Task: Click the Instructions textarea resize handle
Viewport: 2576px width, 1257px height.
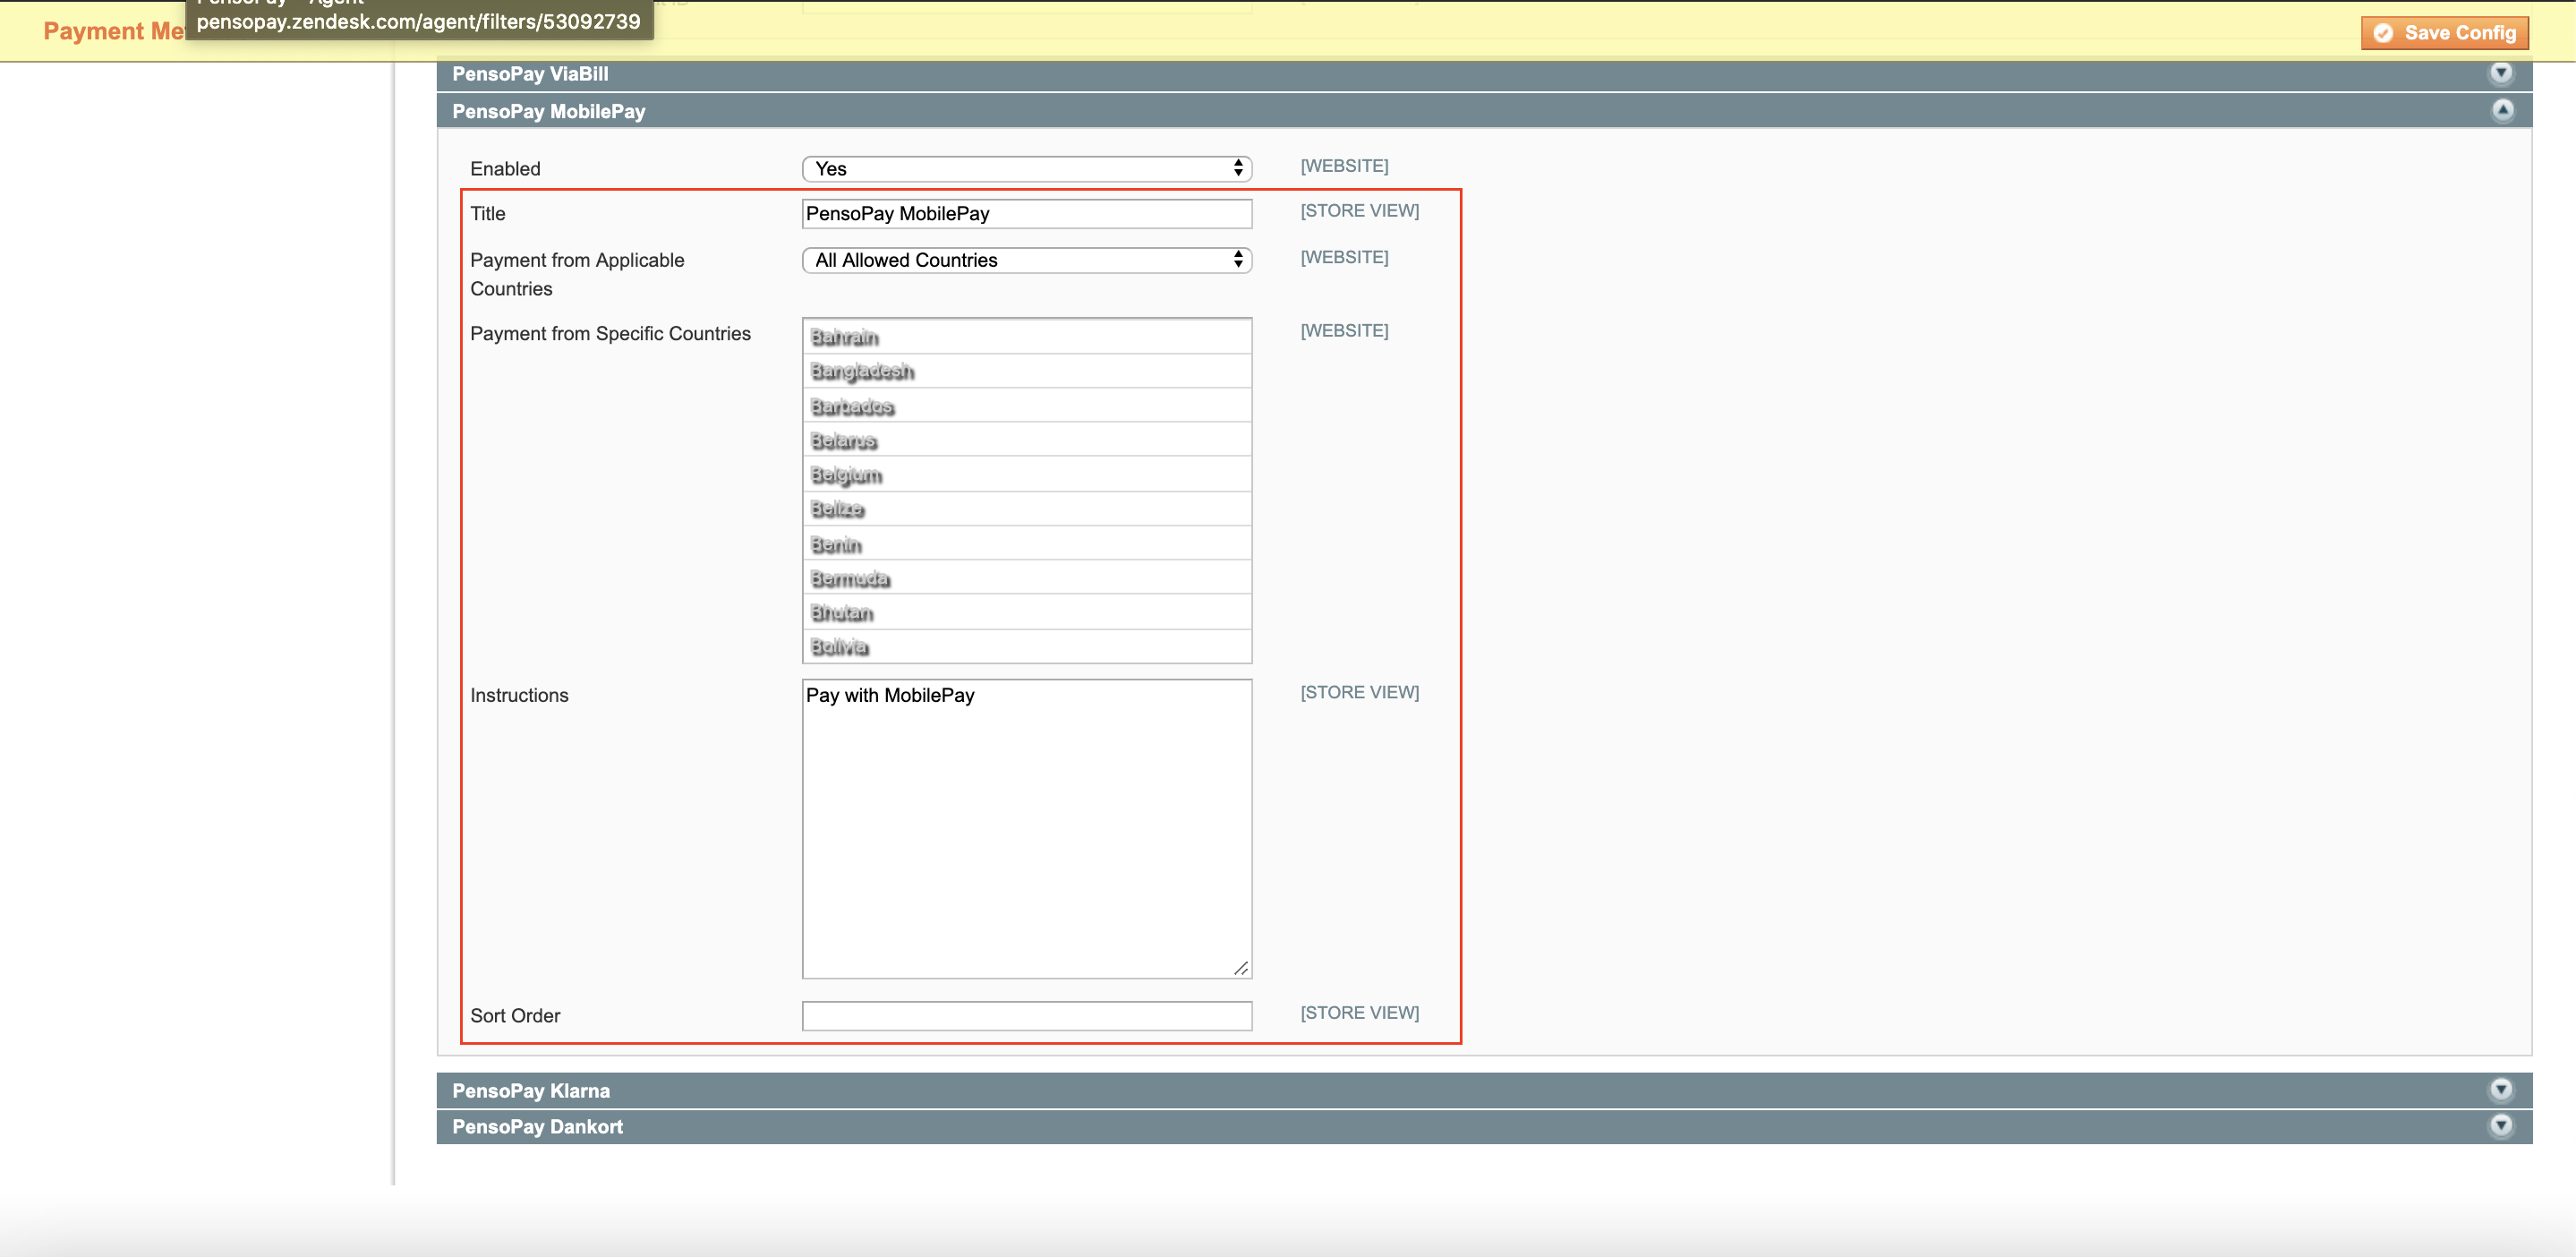Action: (1241, 968)
